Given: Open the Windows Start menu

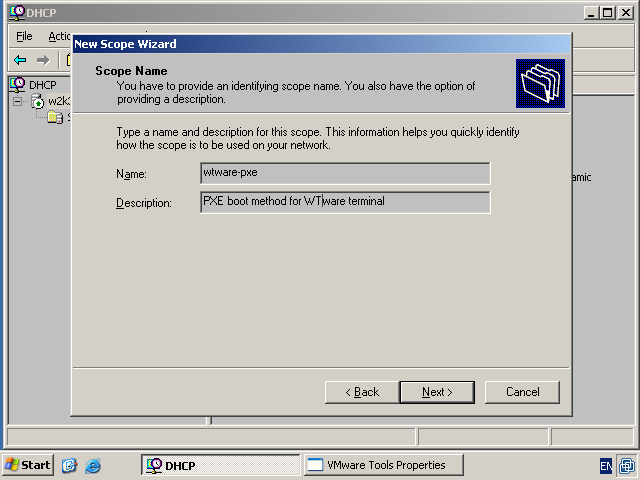Looking at the screenshot, I should tap(27, 465).
